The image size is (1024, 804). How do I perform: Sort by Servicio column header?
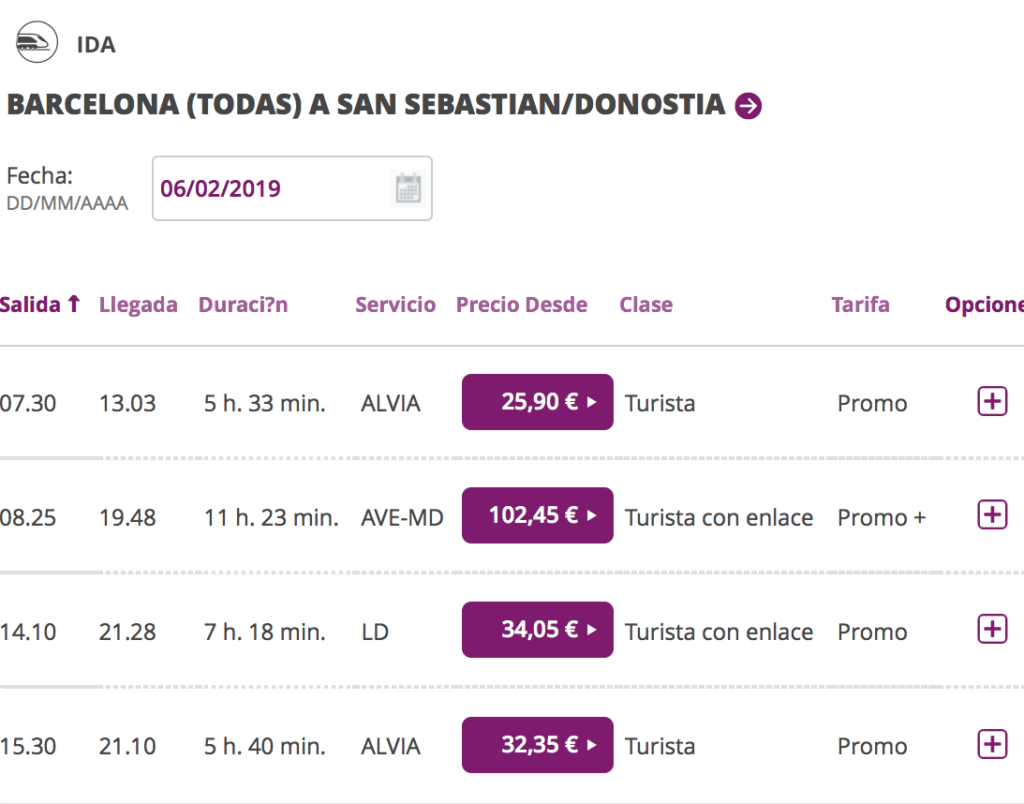coord(395,304)
